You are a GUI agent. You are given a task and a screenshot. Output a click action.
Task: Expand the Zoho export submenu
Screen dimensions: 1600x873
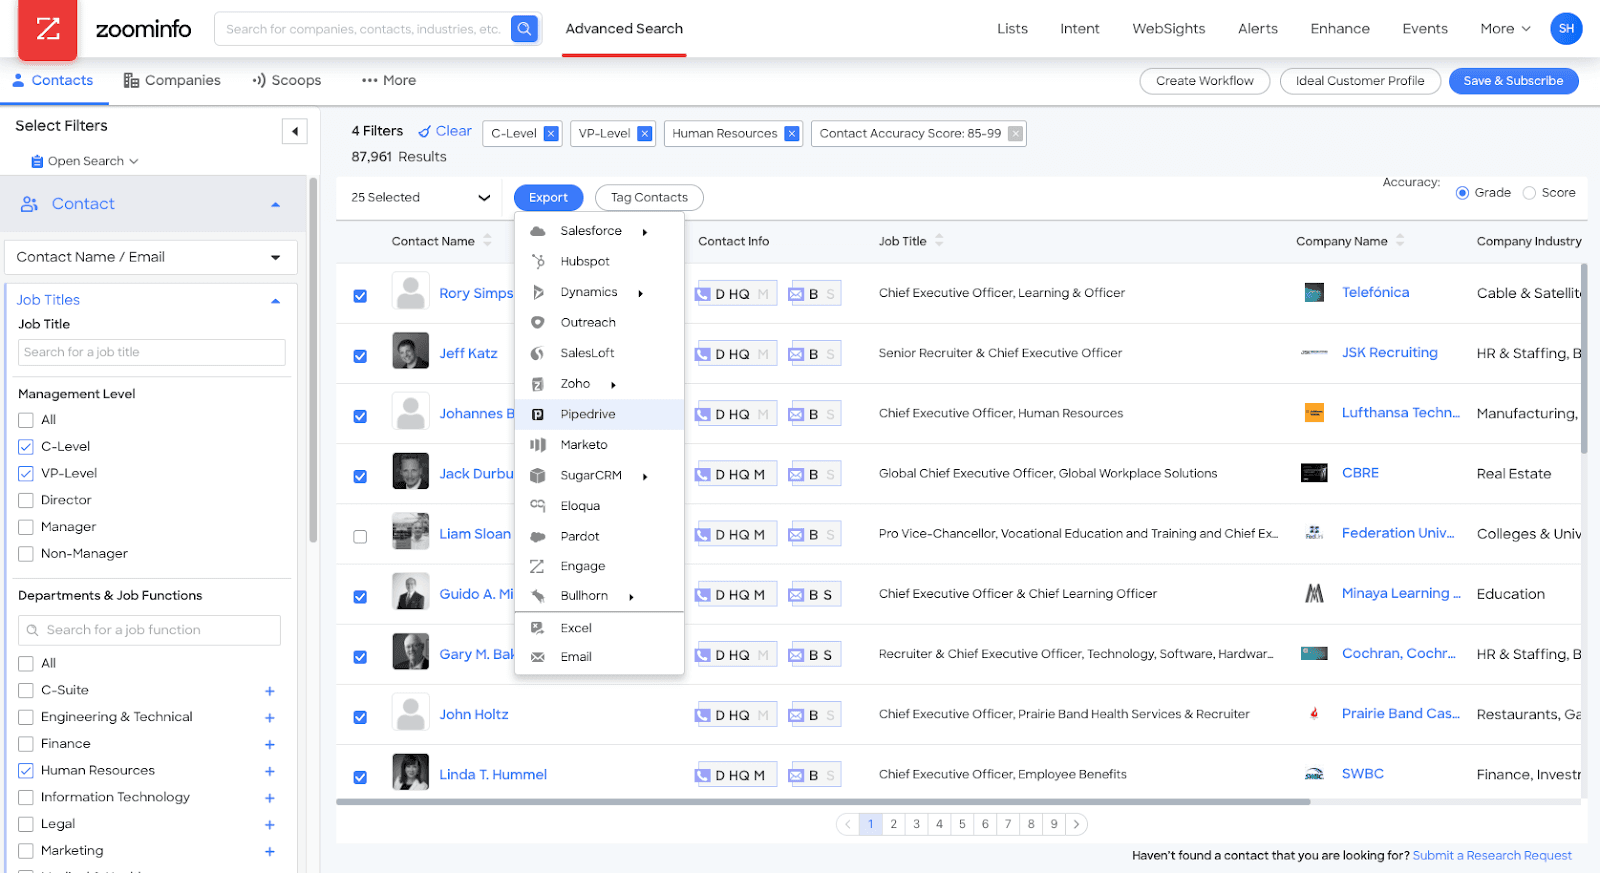coord(613,384)
